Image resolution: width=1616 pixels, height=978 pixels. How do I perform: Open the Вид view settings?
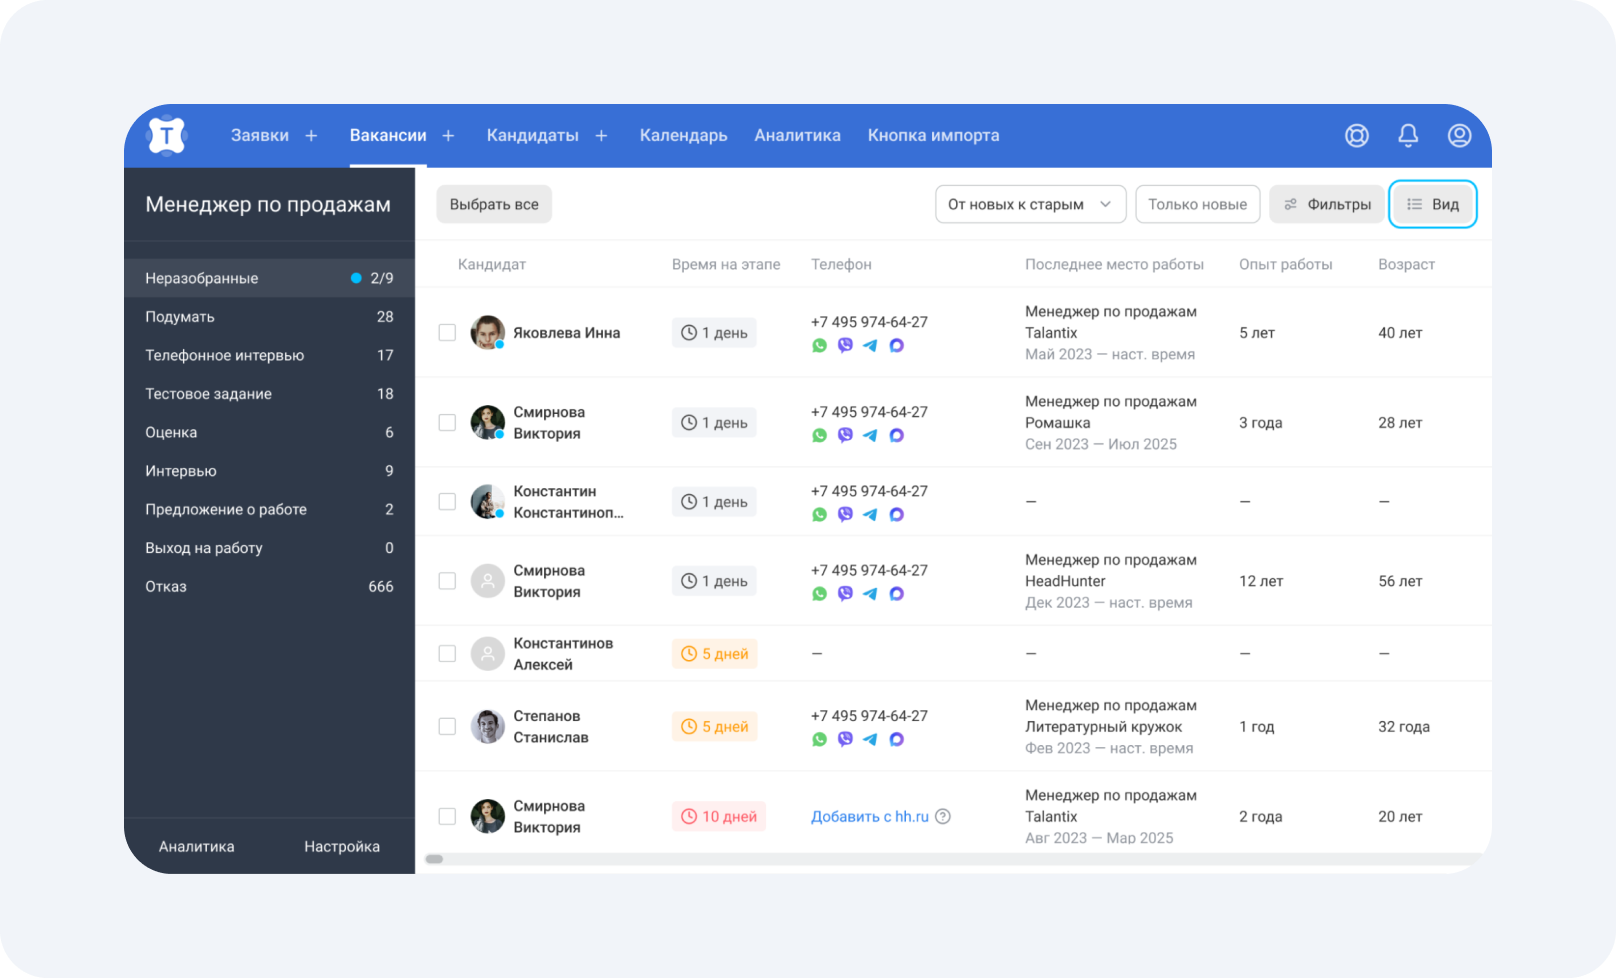point(1433,204)
